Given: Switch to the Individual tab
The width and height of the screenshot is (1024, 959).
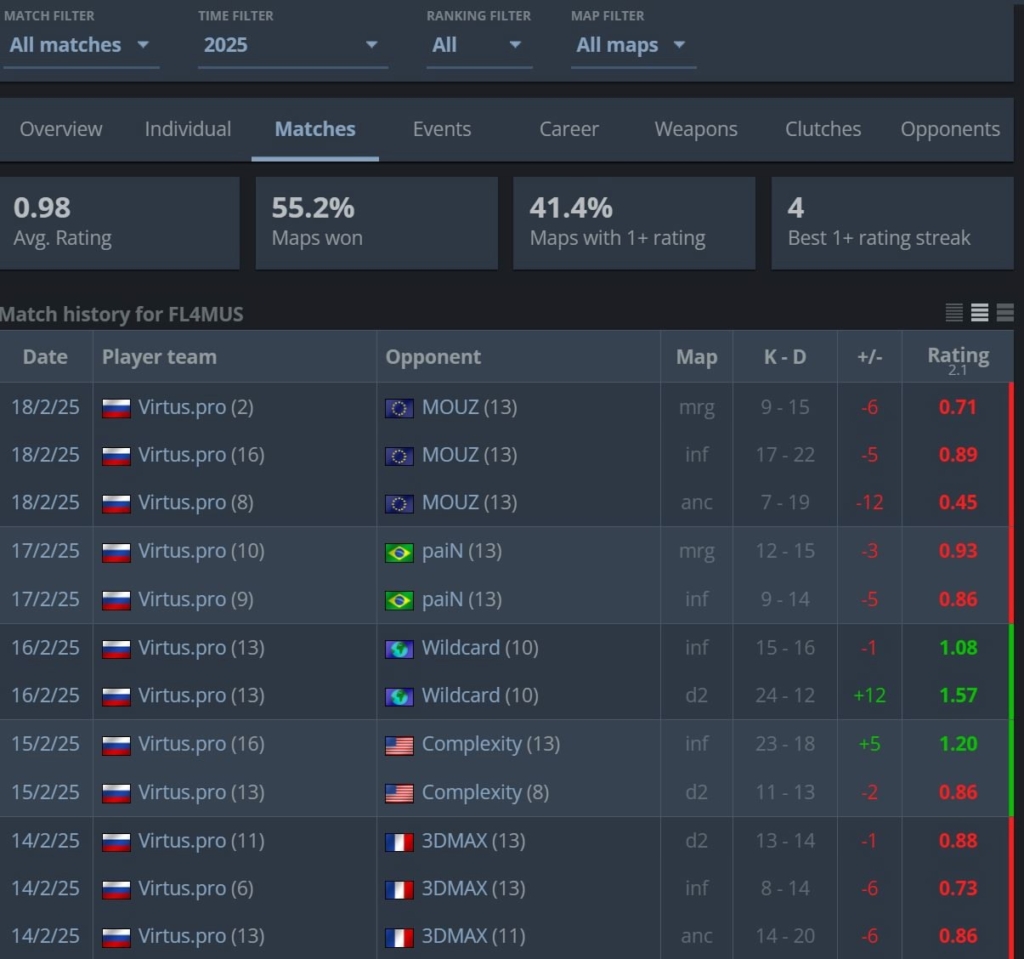Looking at the screenshot, I should [187, 129].
